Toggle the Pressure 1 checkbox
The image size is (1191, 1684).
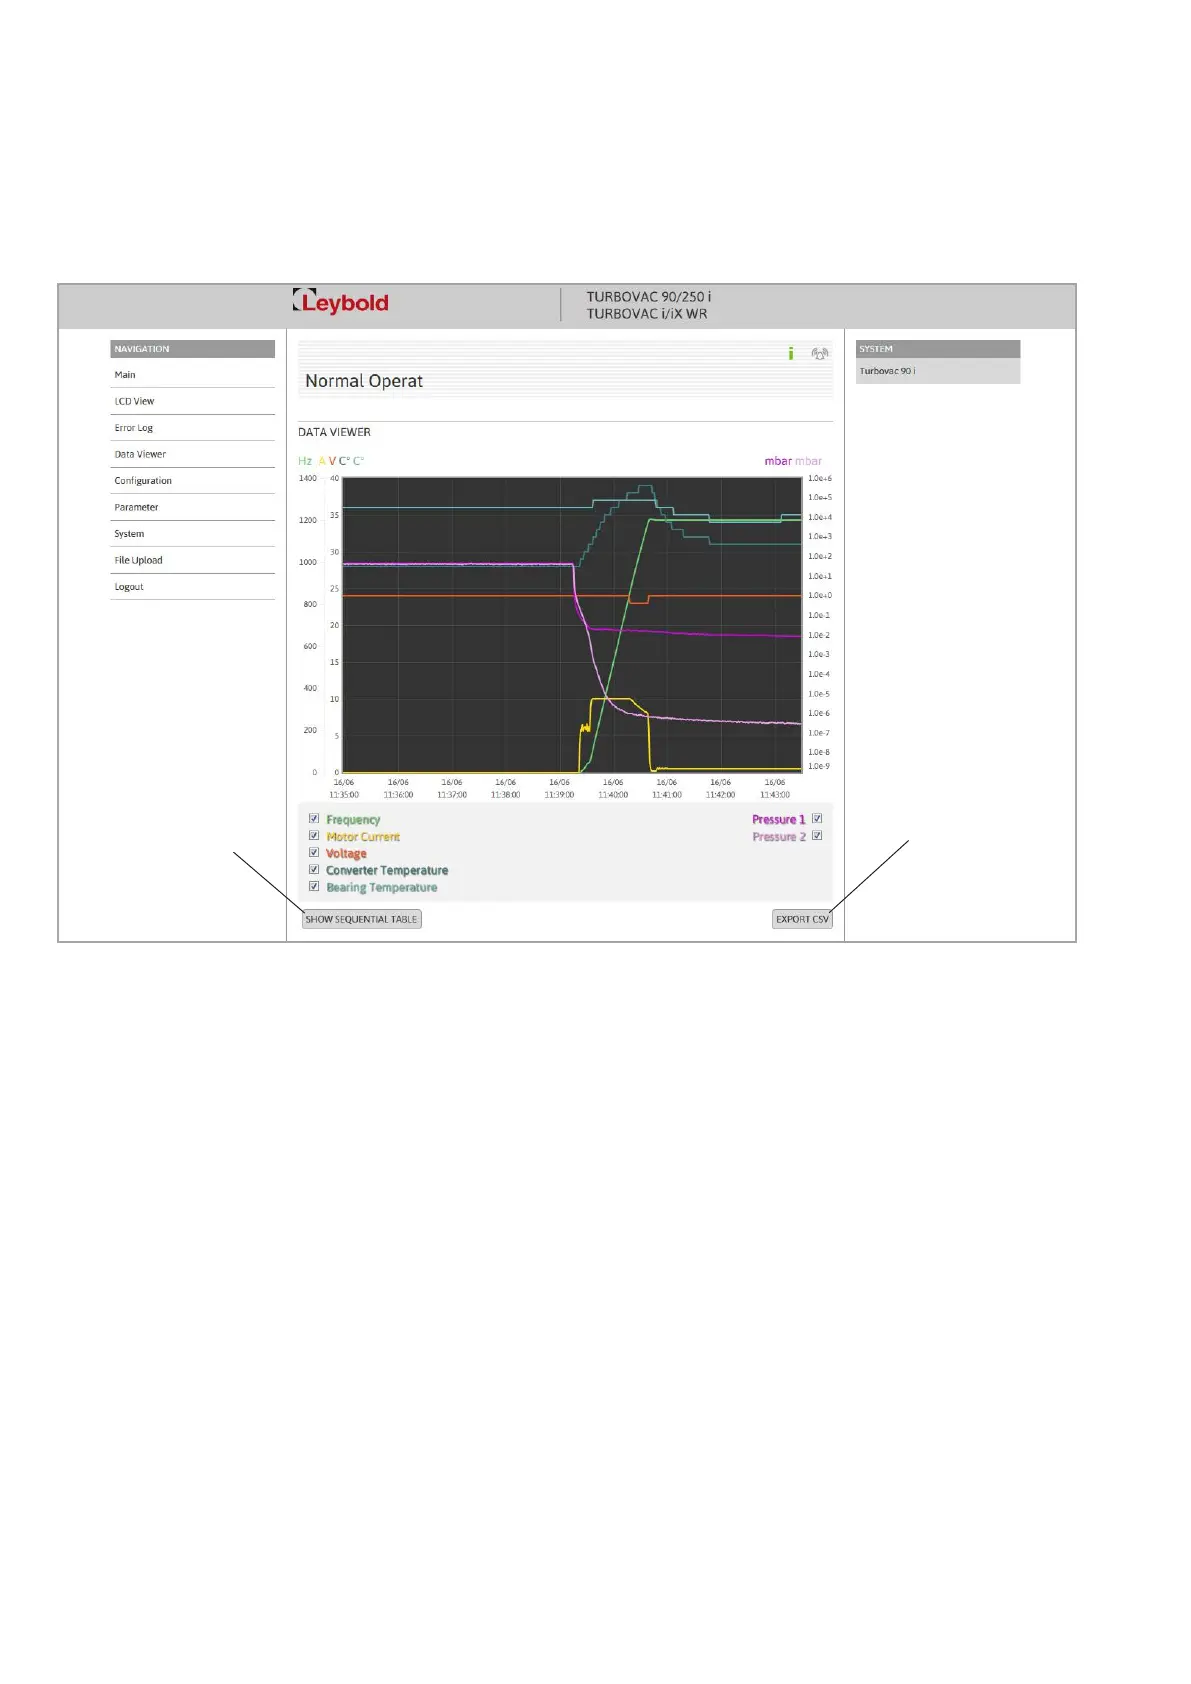pos(817,818)
